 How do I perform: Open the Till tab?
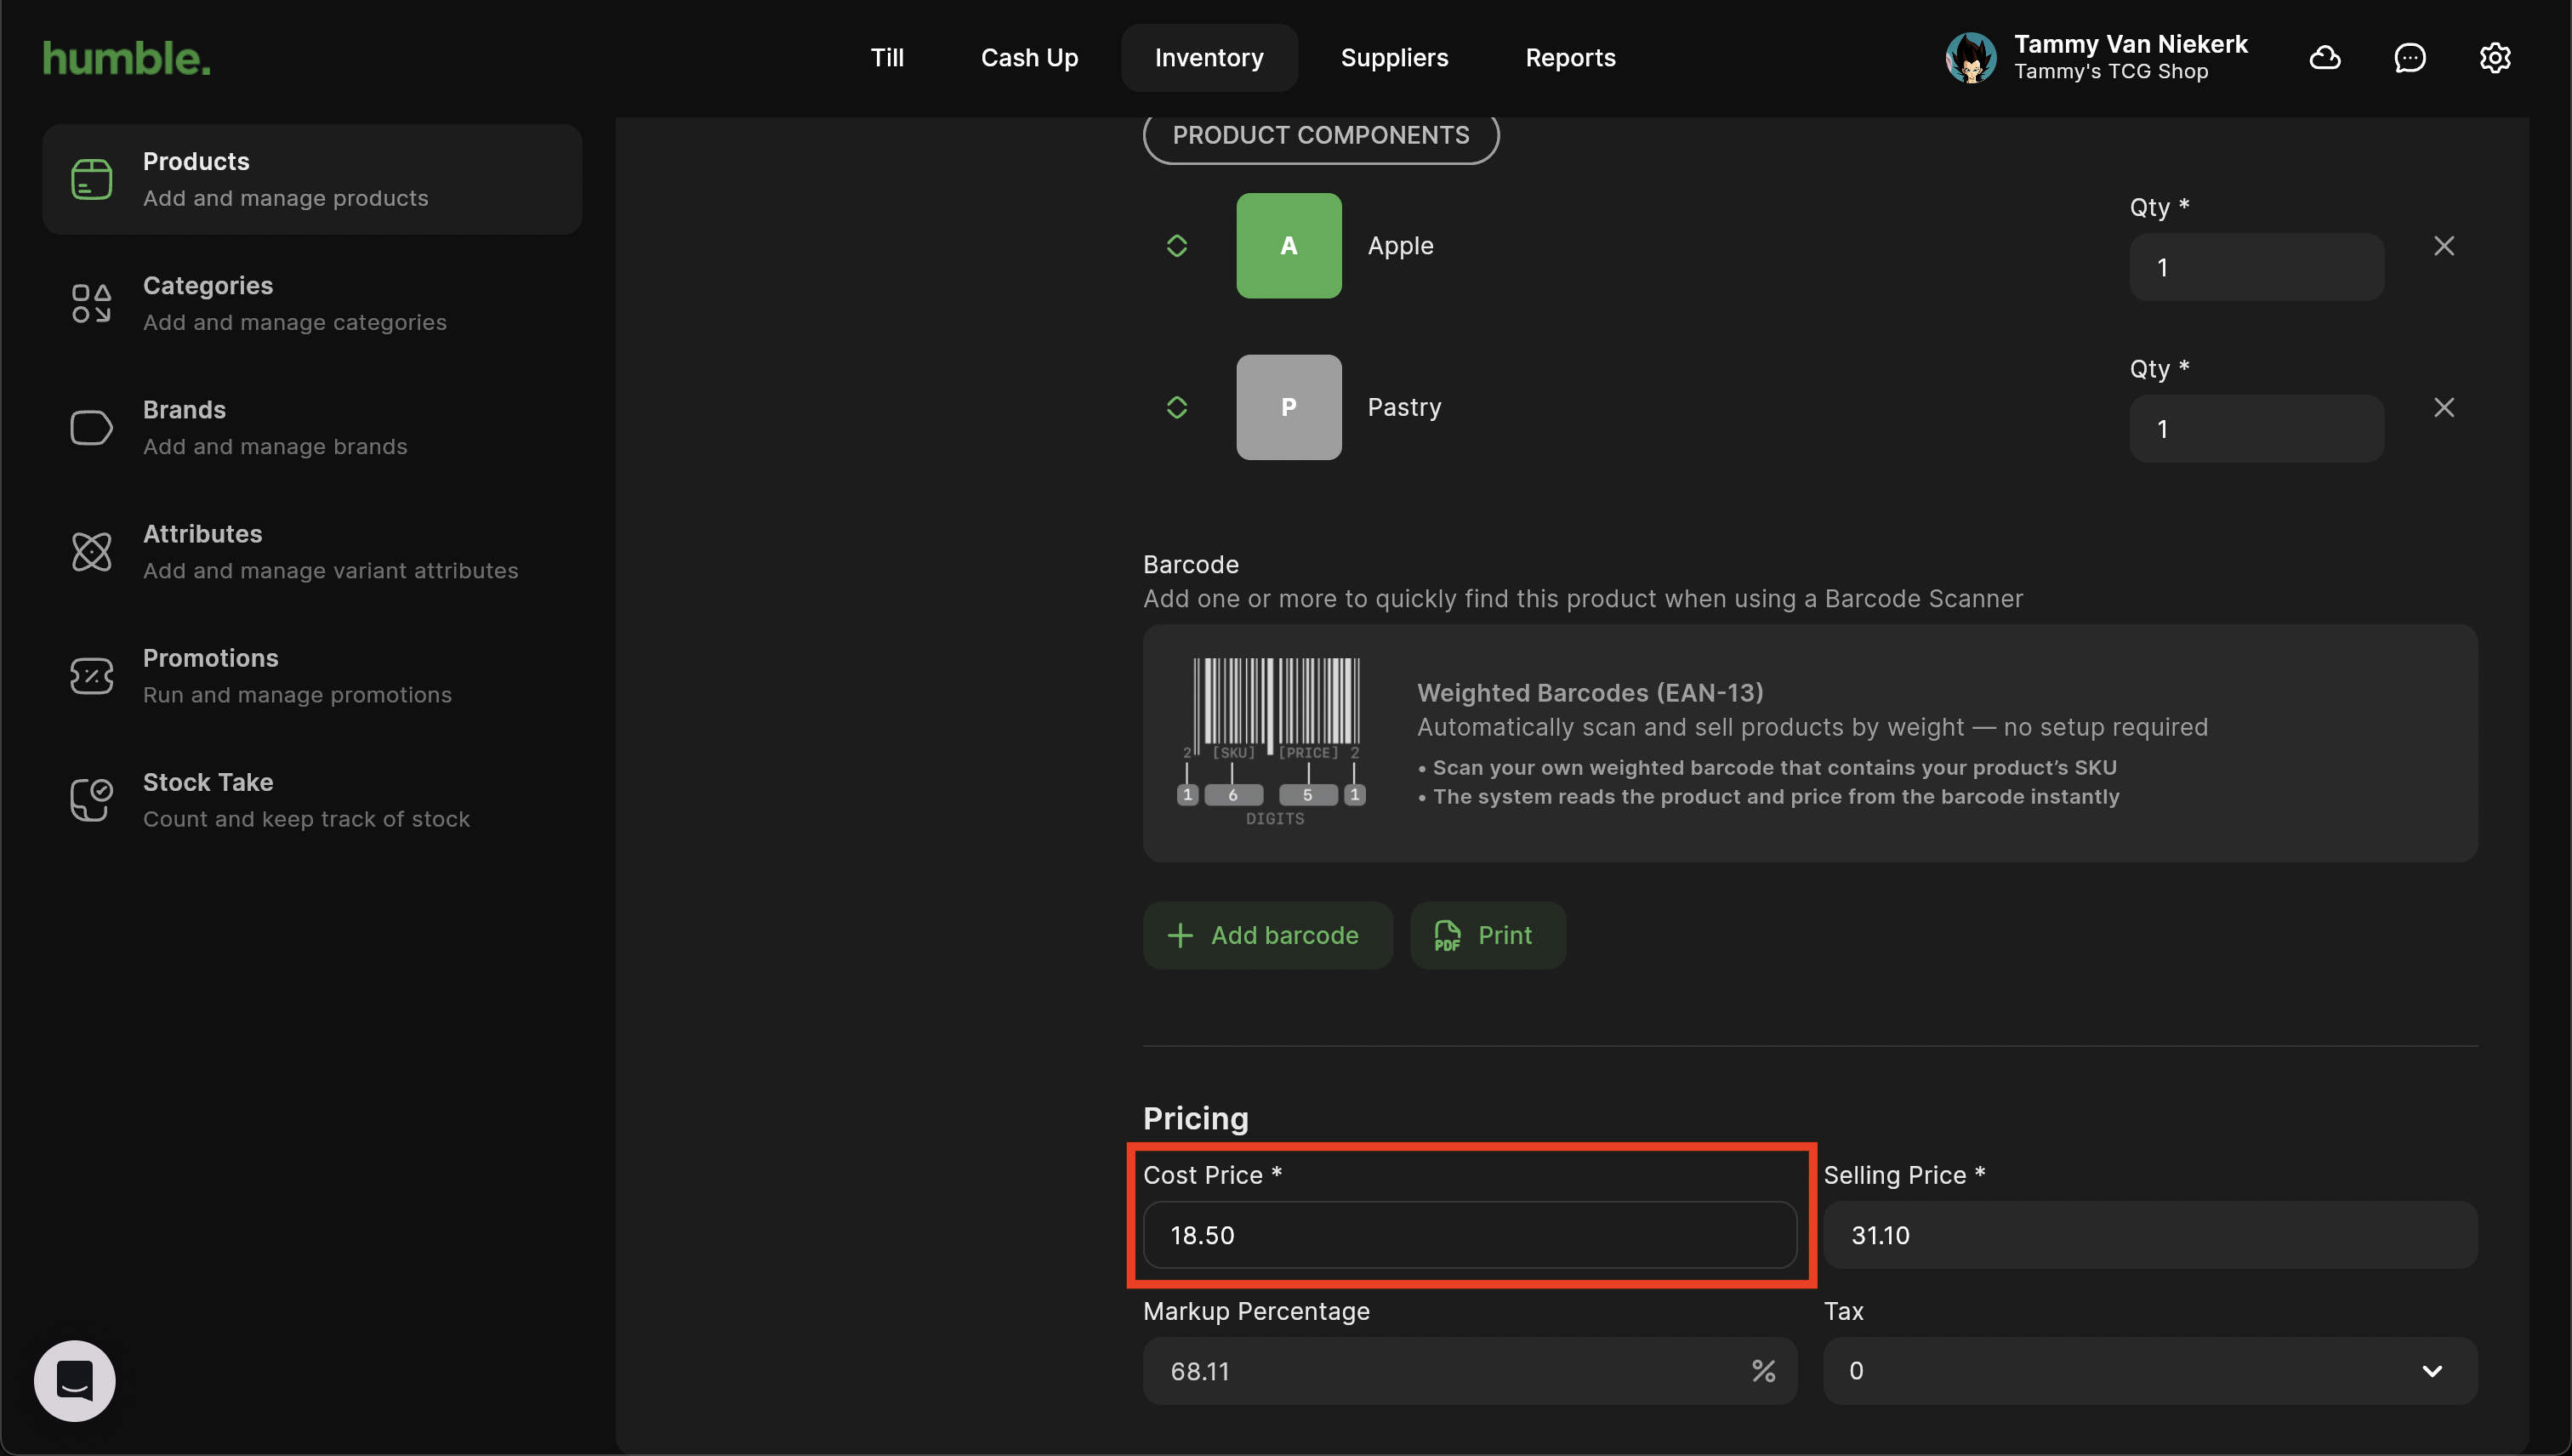pos(886,58)
